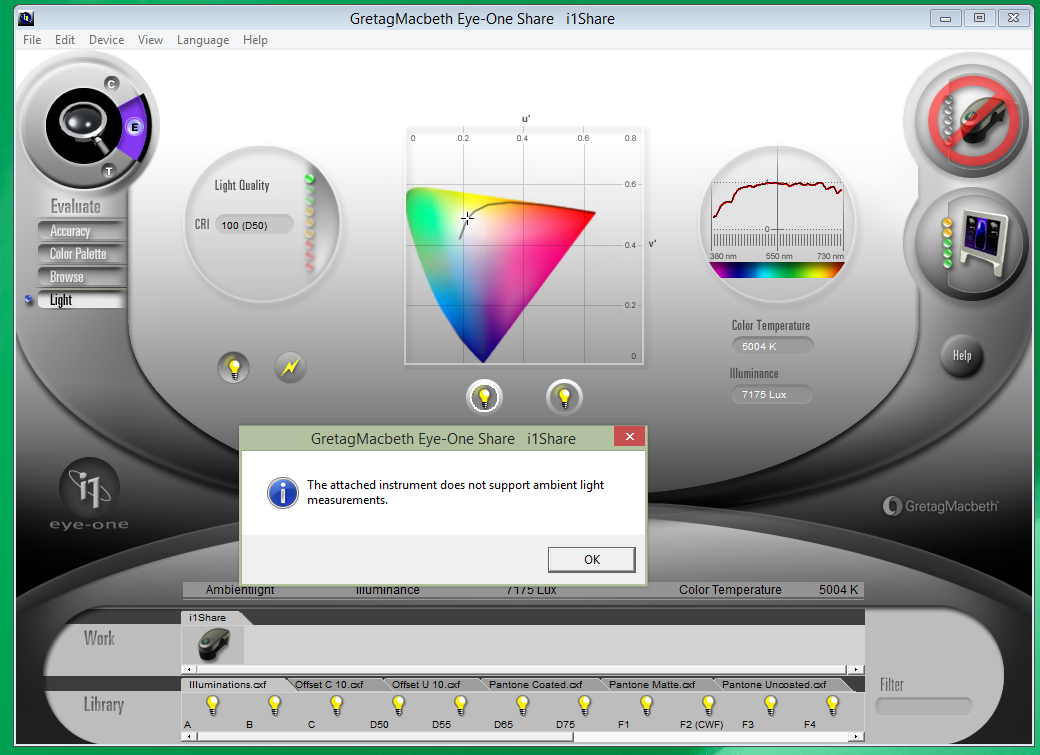Click the right bulb icon below chromaticity diagram

tap(564, 397)
